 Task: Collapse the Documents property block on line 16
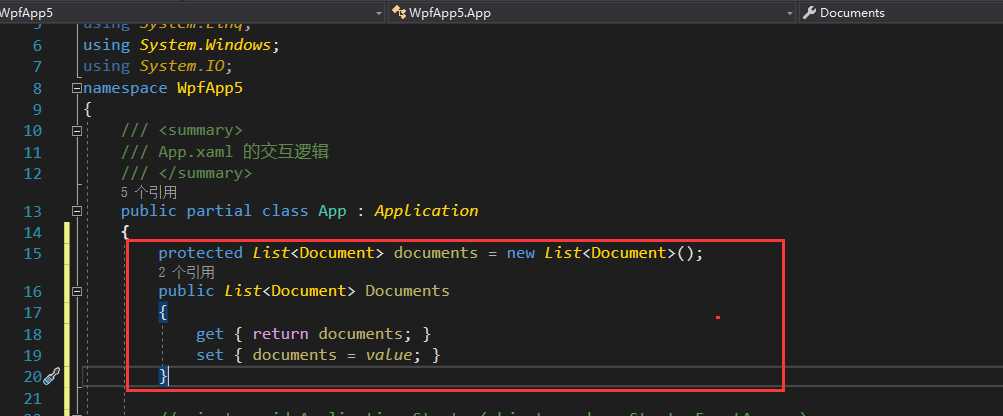(x=77, y=291)
